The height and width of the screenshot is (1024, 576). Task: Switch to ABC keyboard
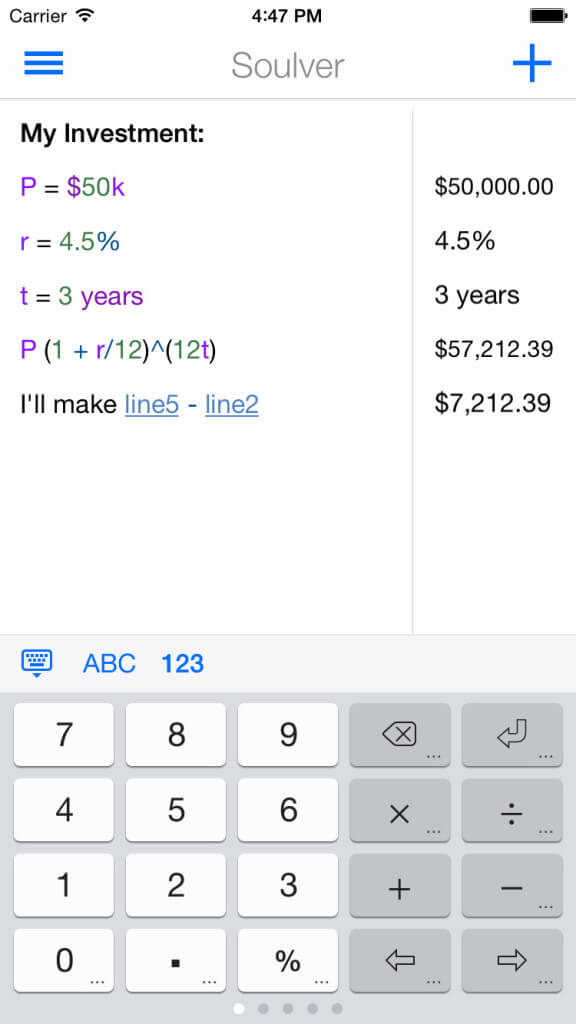tap(109, 664)
